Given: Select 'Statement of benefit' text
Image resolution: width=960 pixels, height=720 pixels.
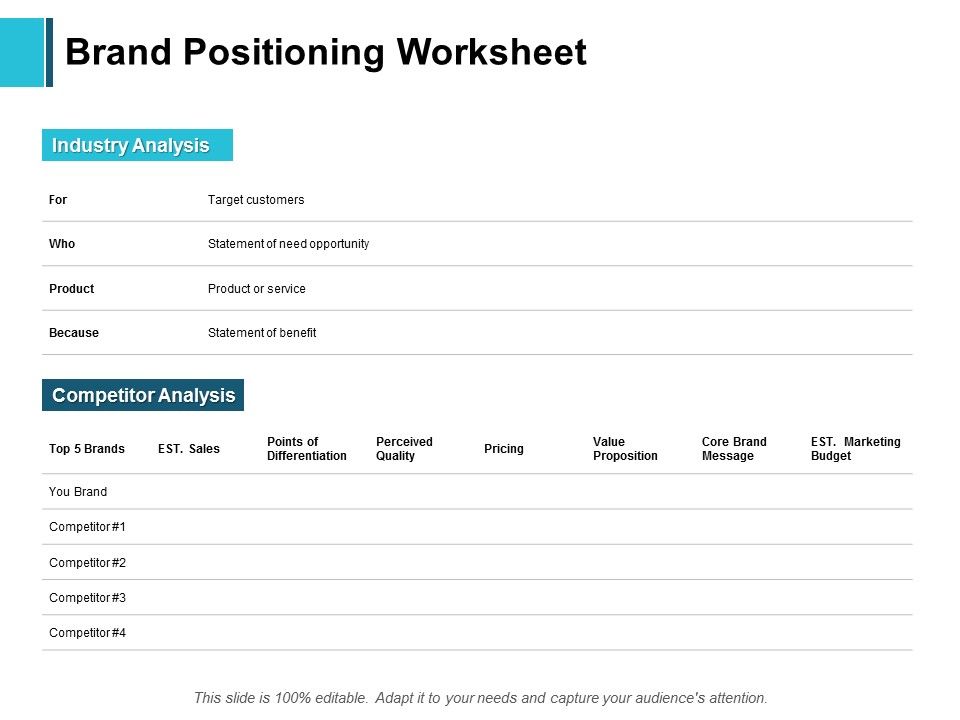Looking at the screenshot, I should [262, 332].
